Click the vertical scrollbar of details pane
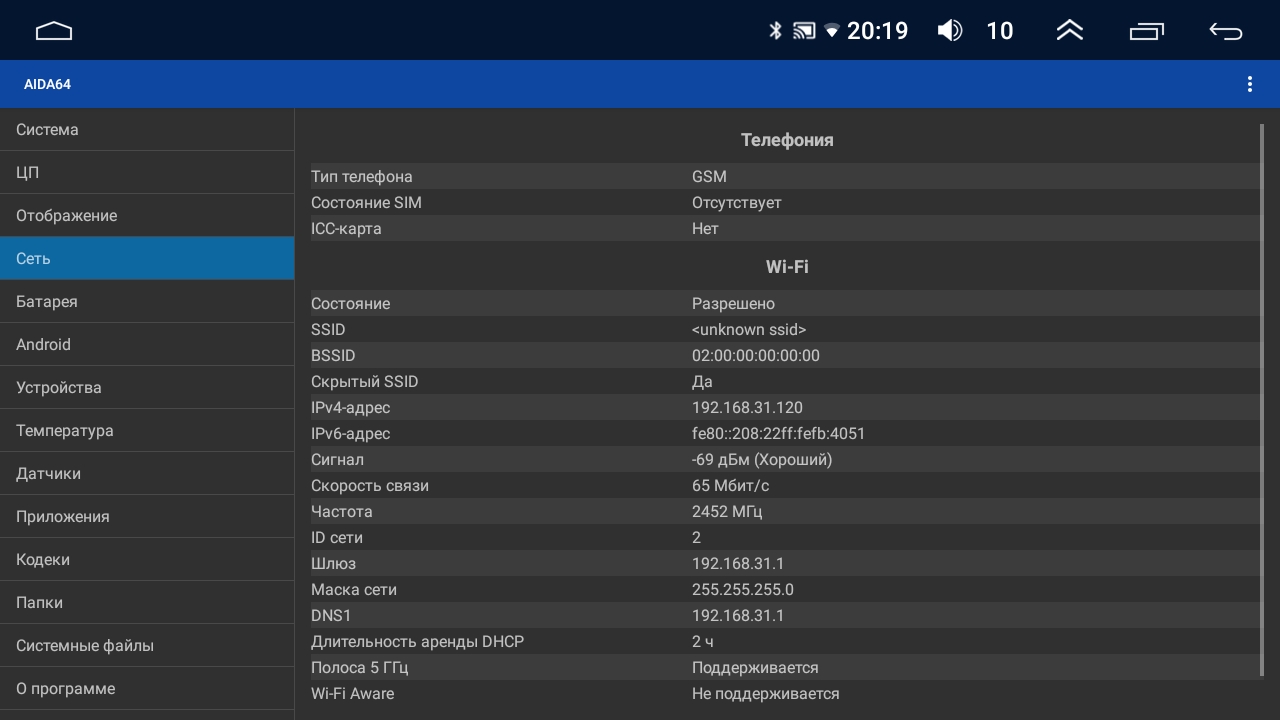Screen dimensions: 1280x720 coord(1262,400)
